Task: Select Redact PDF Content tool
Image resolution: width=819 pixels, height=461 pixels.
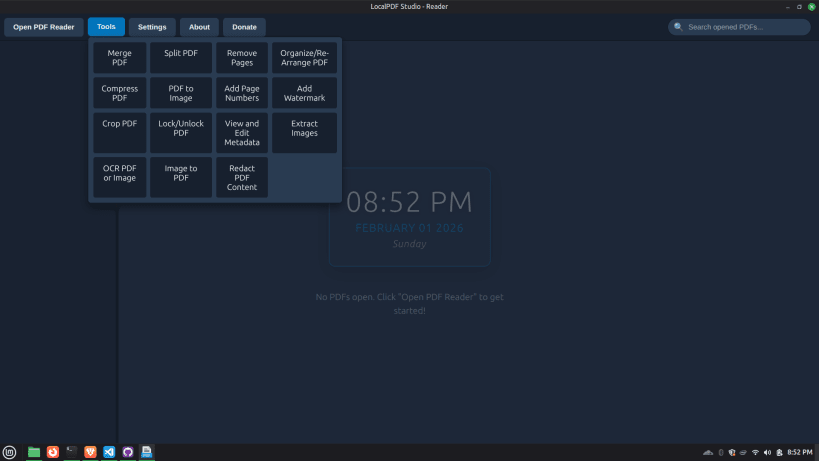Action: 242,178
